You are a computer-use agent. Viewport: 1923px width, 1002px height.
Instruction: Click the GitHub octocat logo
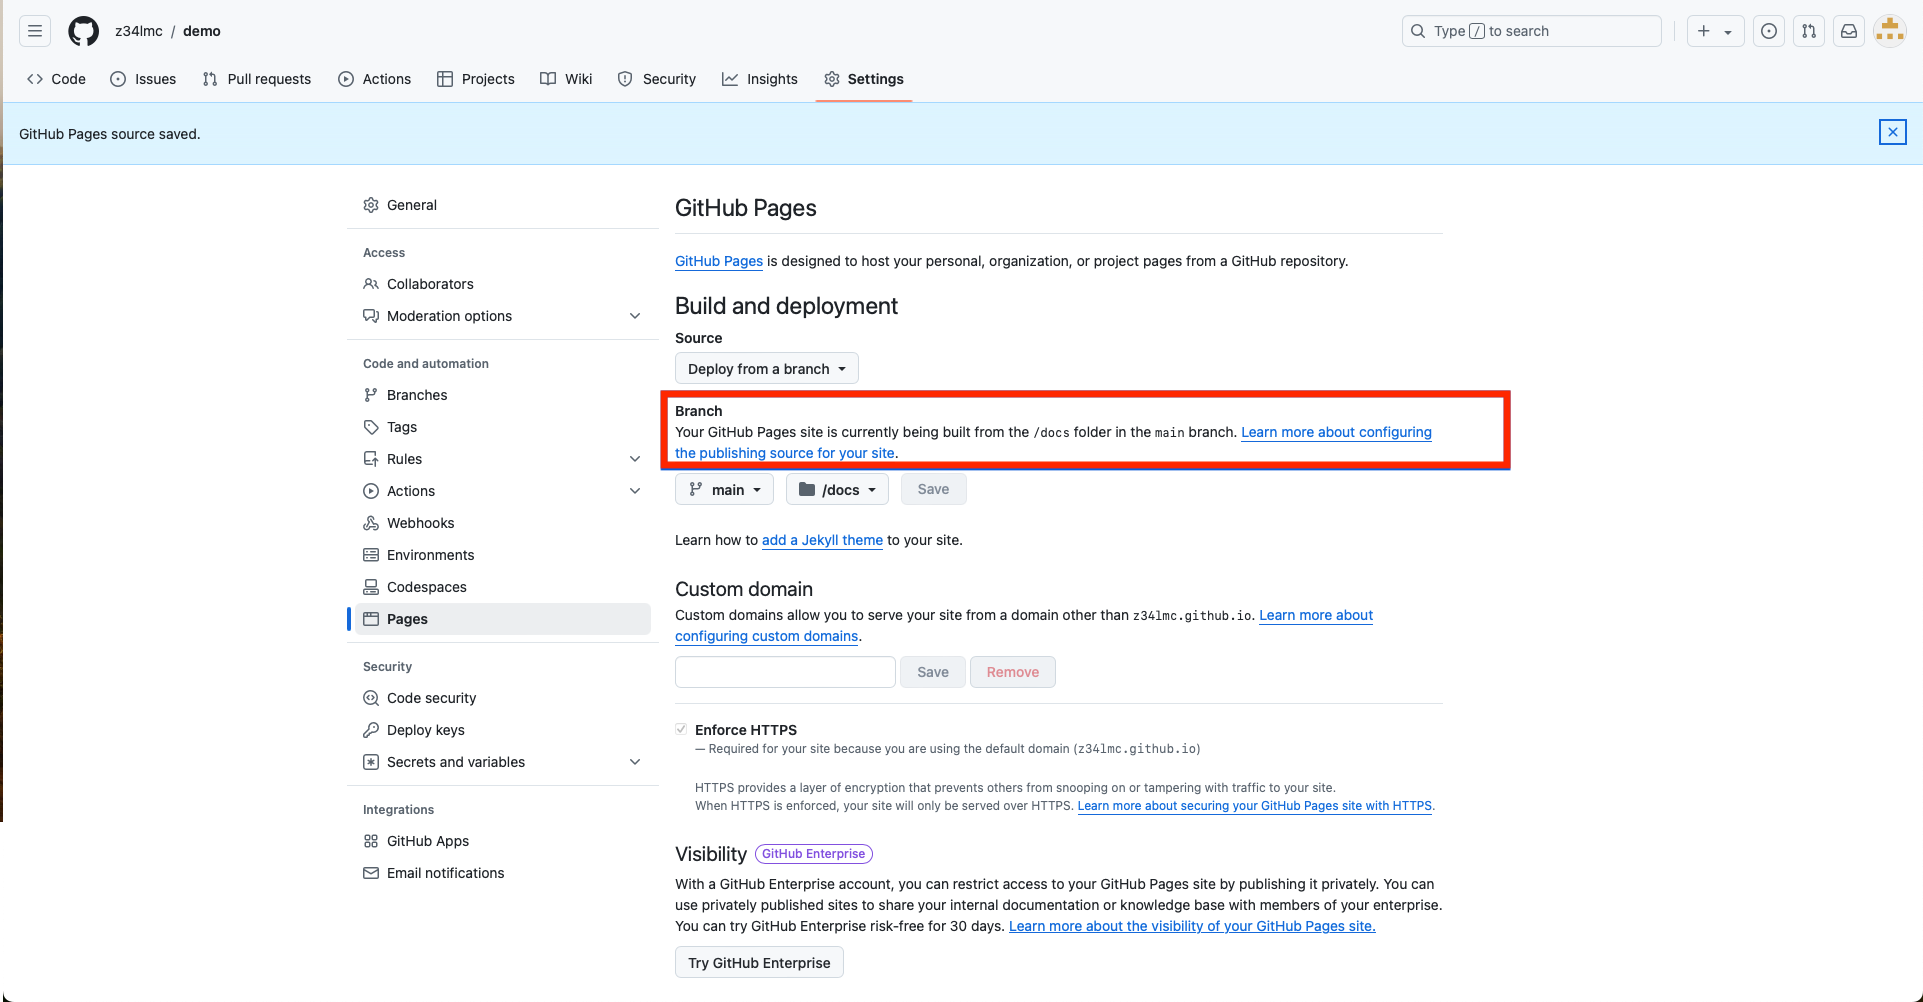(x=83, y=31)
